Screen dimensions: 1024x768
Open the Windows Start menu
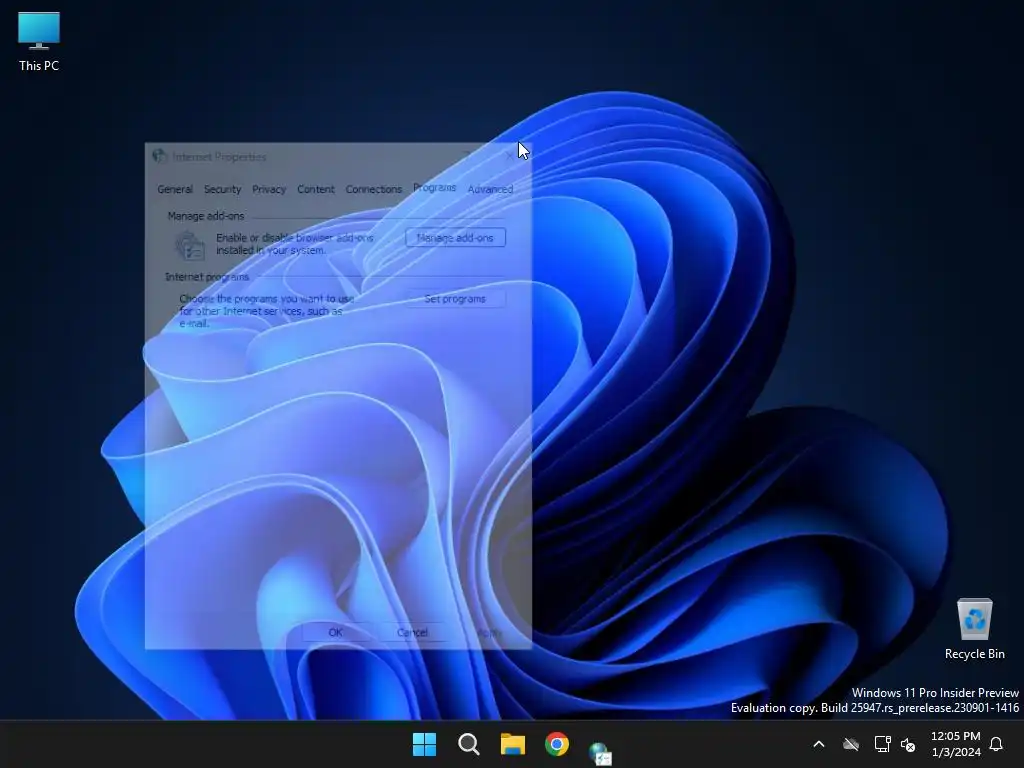tap(424, 744)
